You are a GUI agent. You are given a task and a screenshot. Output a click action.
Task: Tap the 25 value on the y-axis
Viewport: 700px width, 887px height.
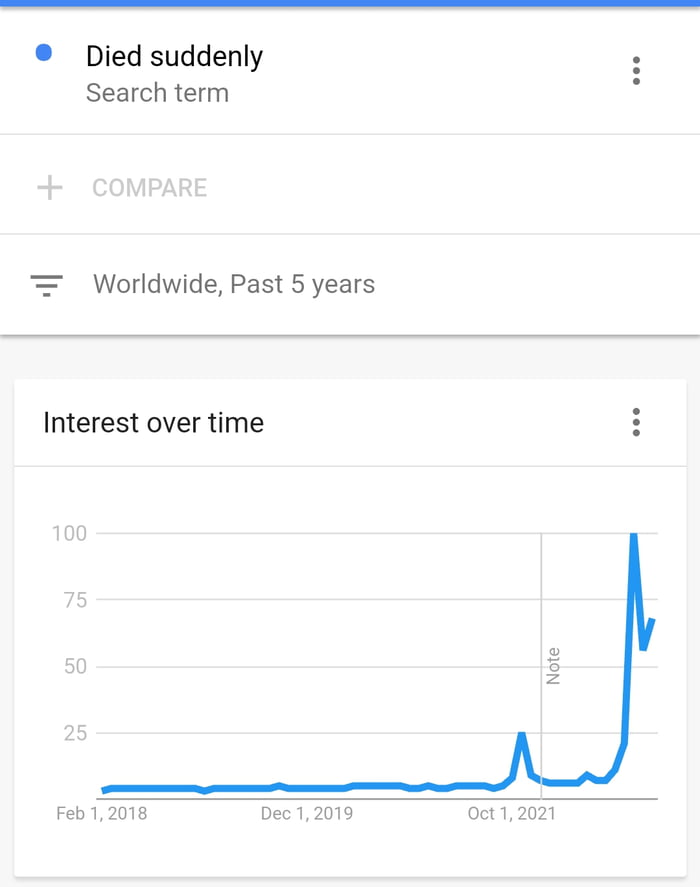(75, 733)
